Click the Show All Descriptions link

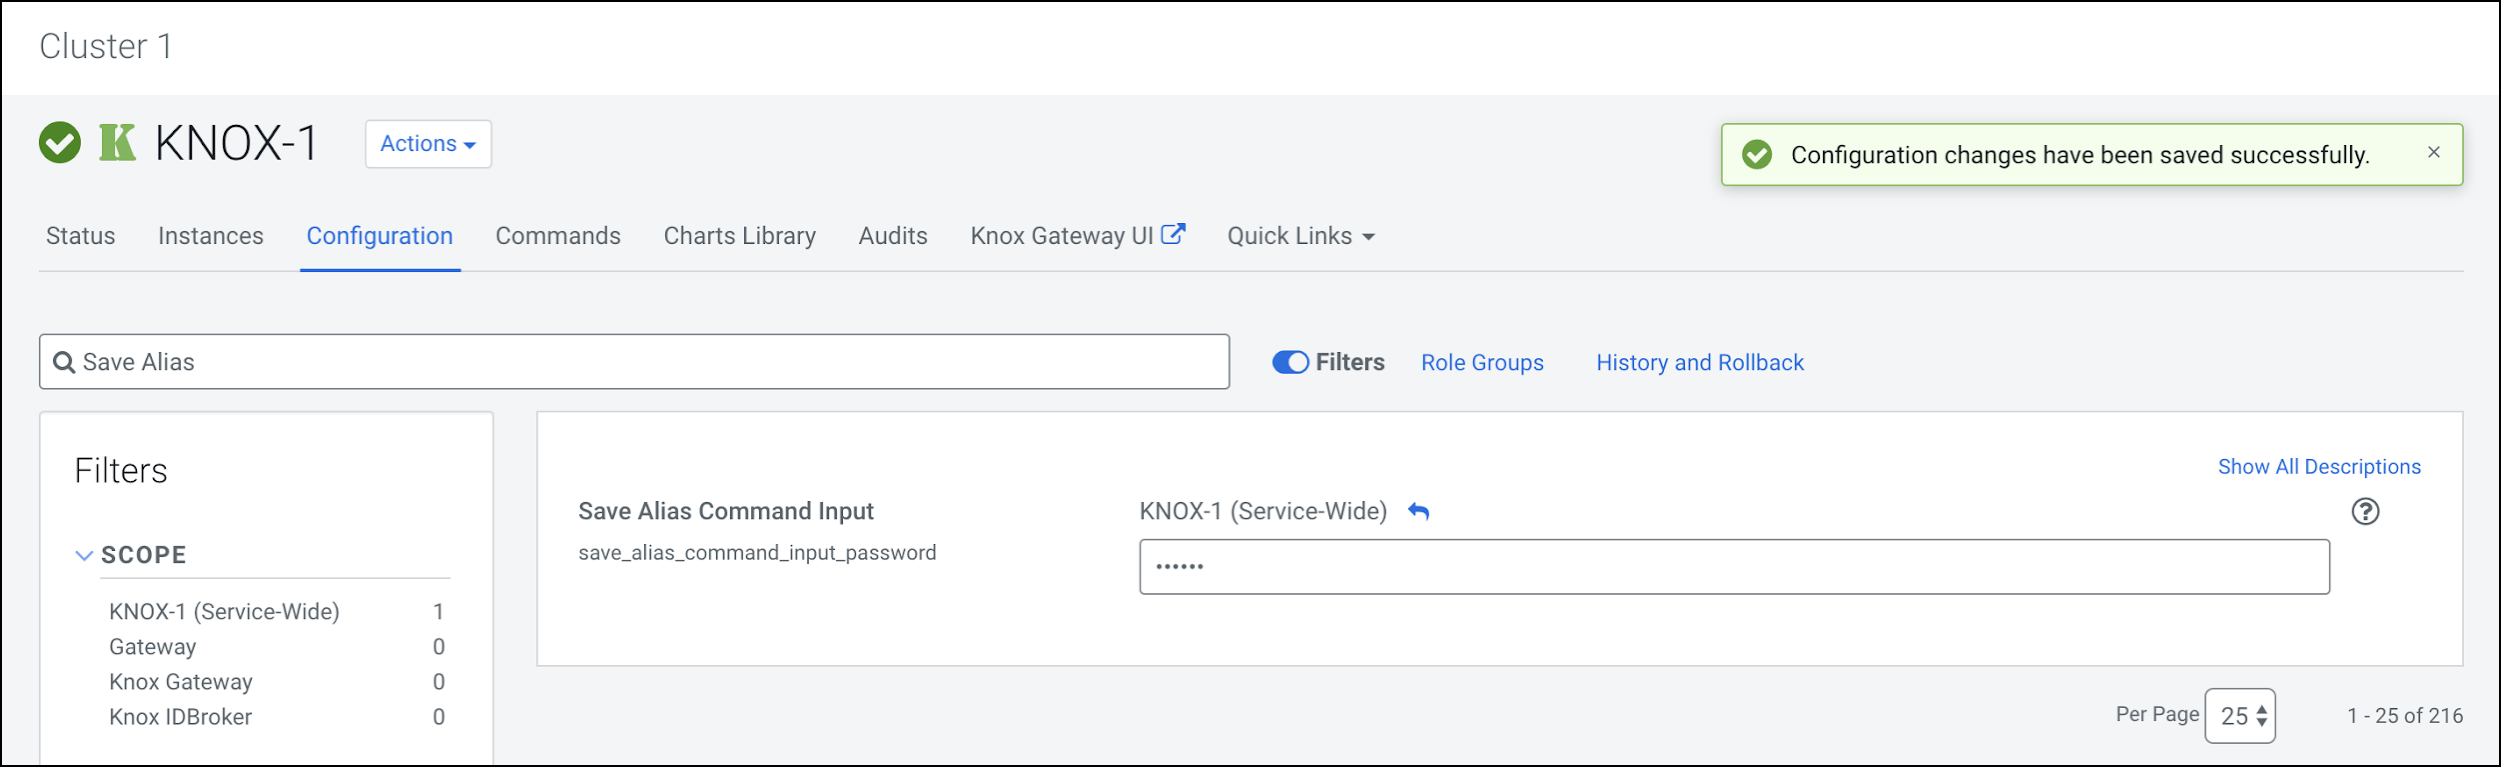[x=2318, y=467]
